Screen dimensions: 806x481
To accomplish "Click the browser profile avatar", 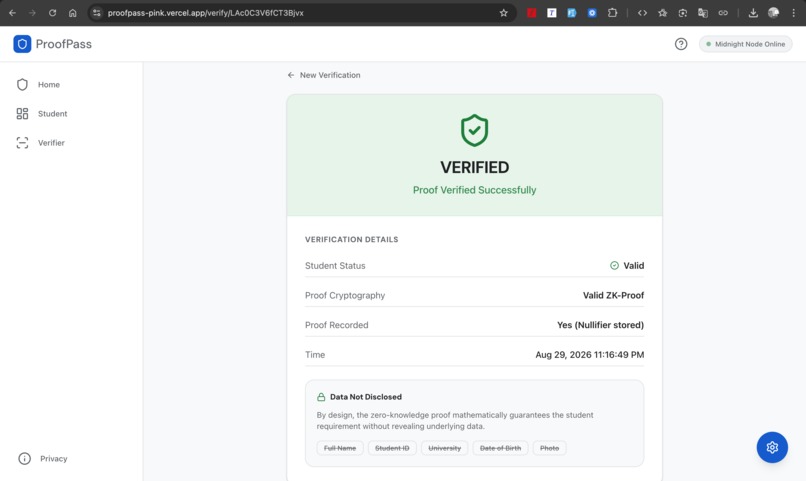I will [773, 13].
